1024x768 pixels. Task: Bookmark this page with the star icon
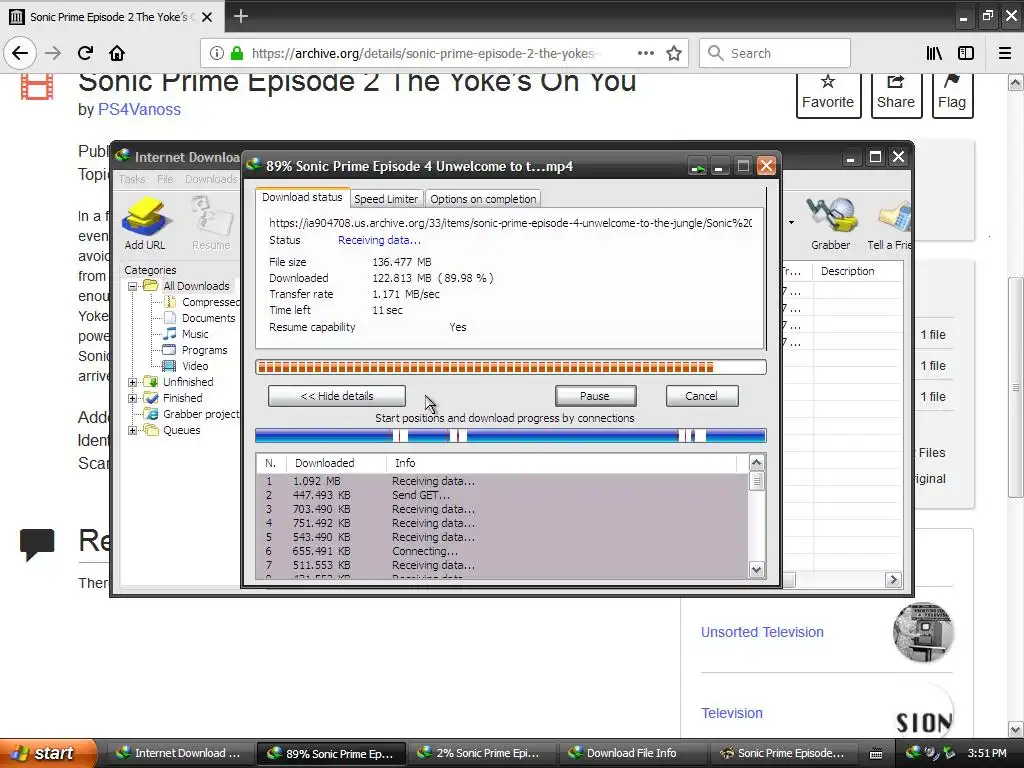[674, 54]
